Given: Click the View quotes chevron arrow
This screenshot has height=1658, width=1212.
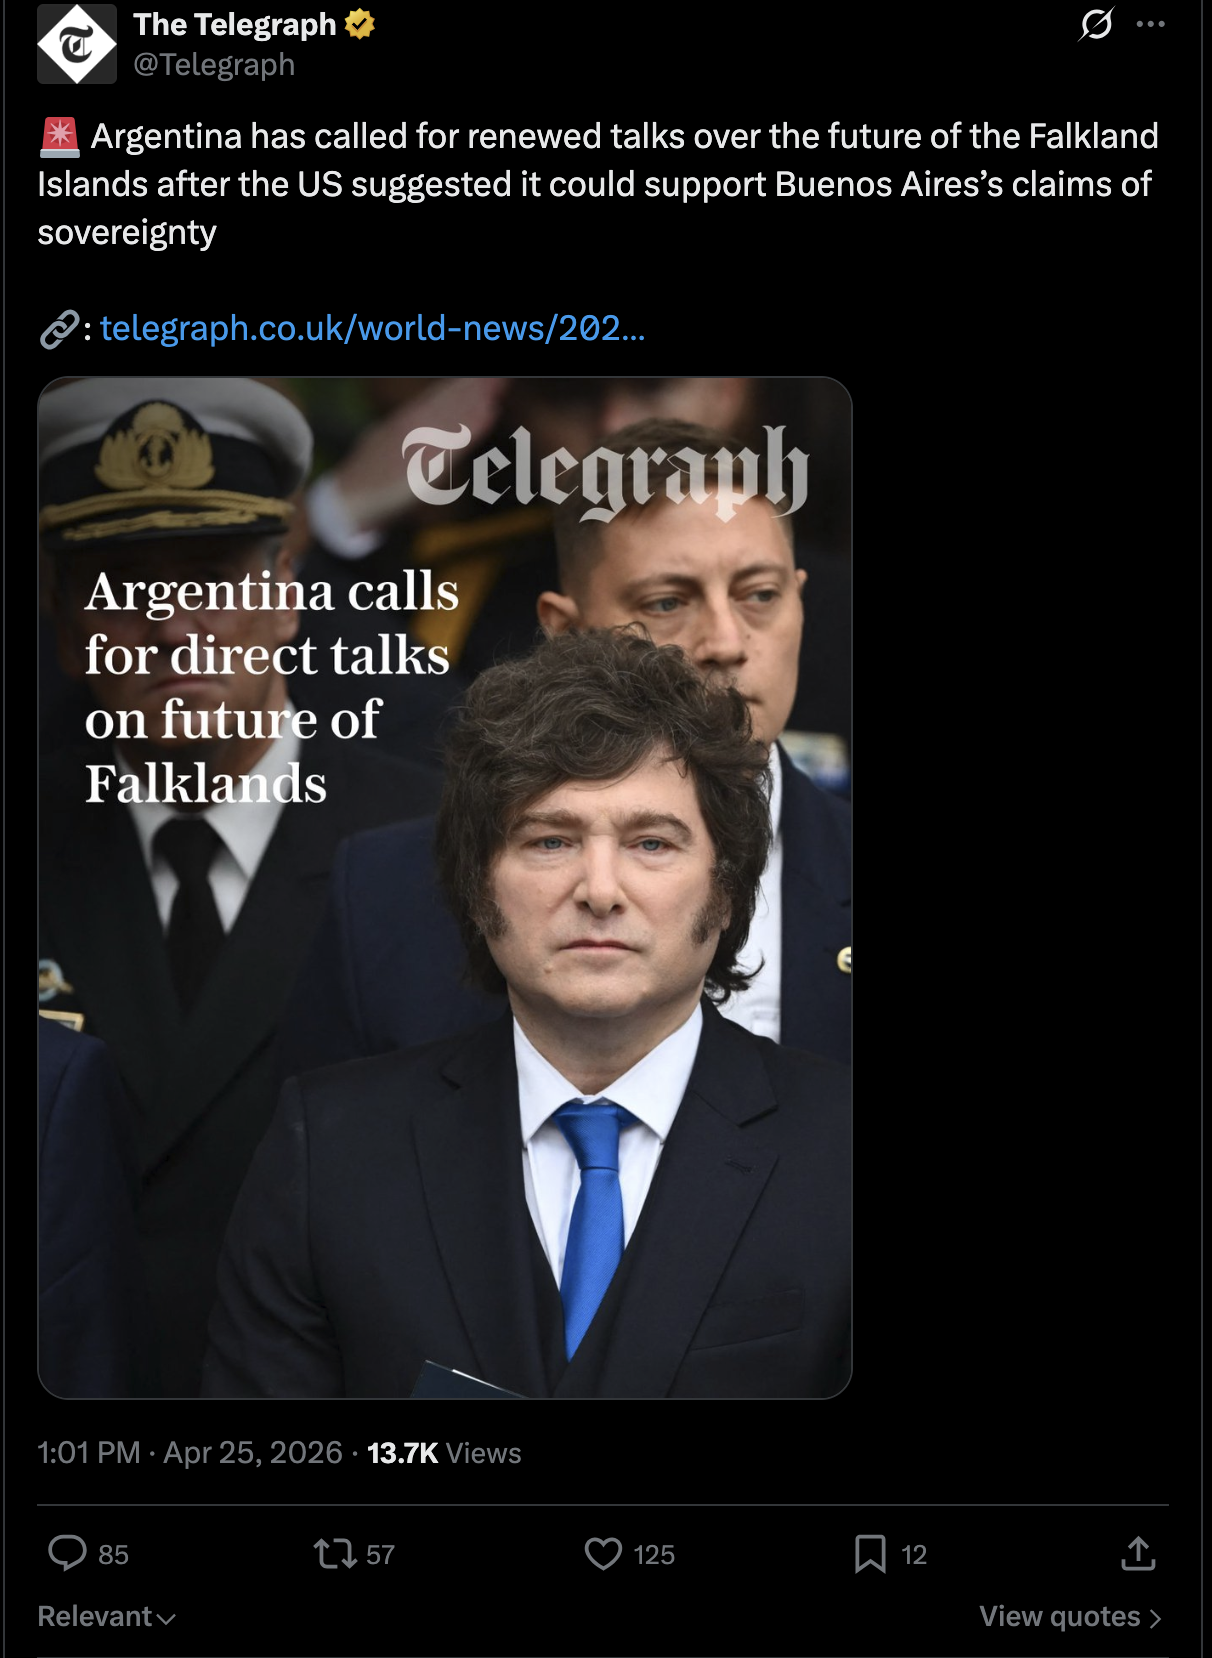Looking at the screenshot, I should tap(1155, 1618).
